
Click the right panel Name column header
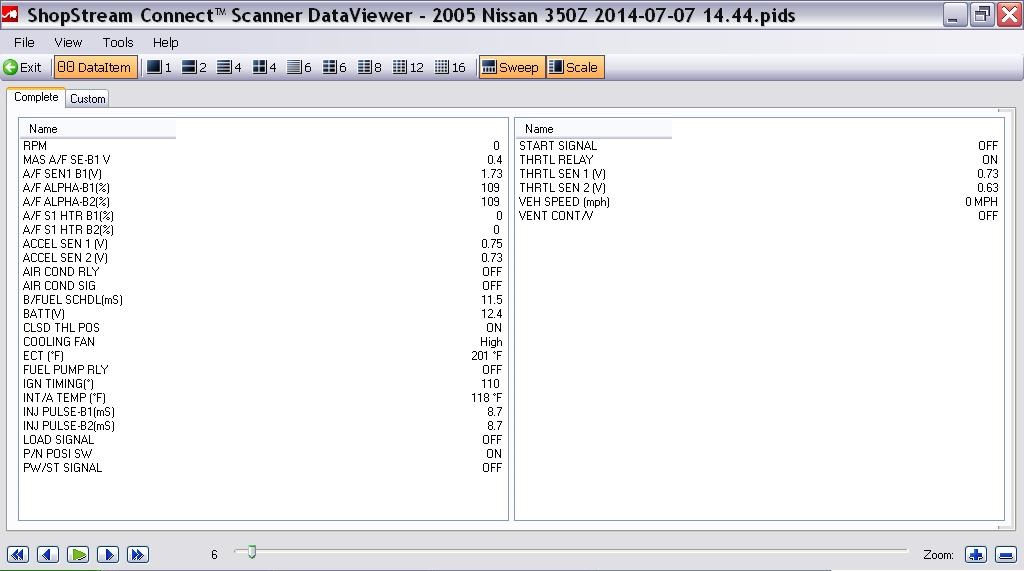click(594, 129)
